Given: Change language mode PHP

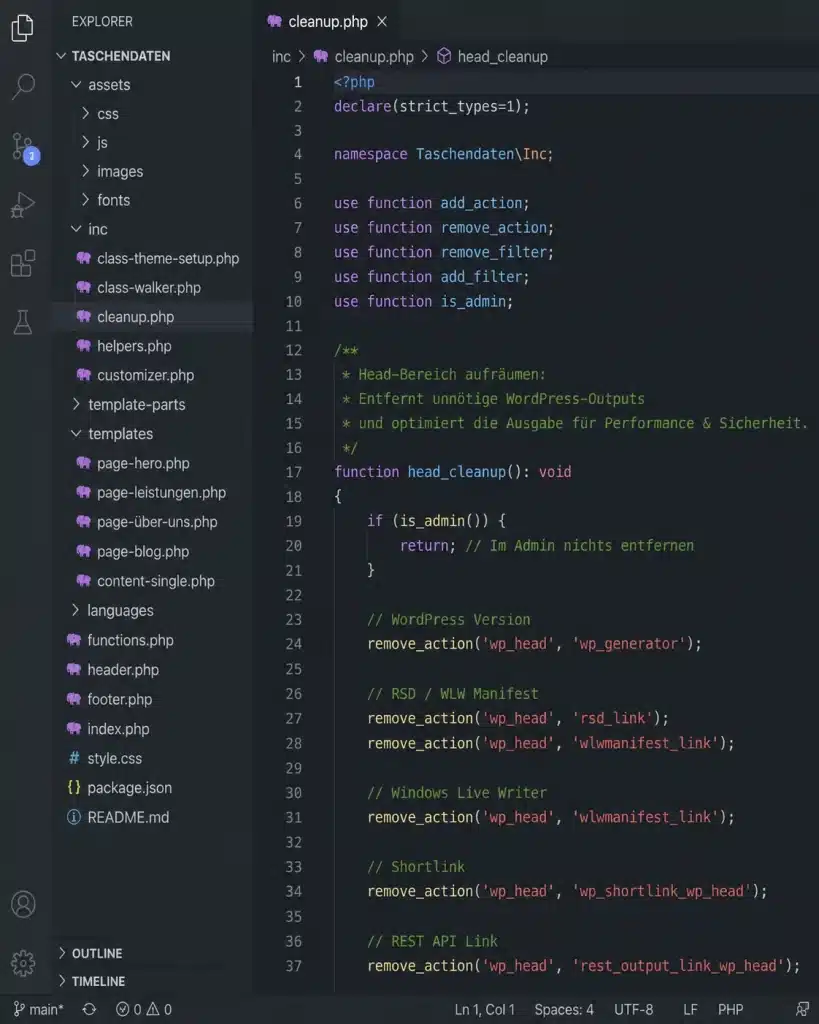Looking at the screenshot, I should pyautogui.click(x=730, y=1010).
